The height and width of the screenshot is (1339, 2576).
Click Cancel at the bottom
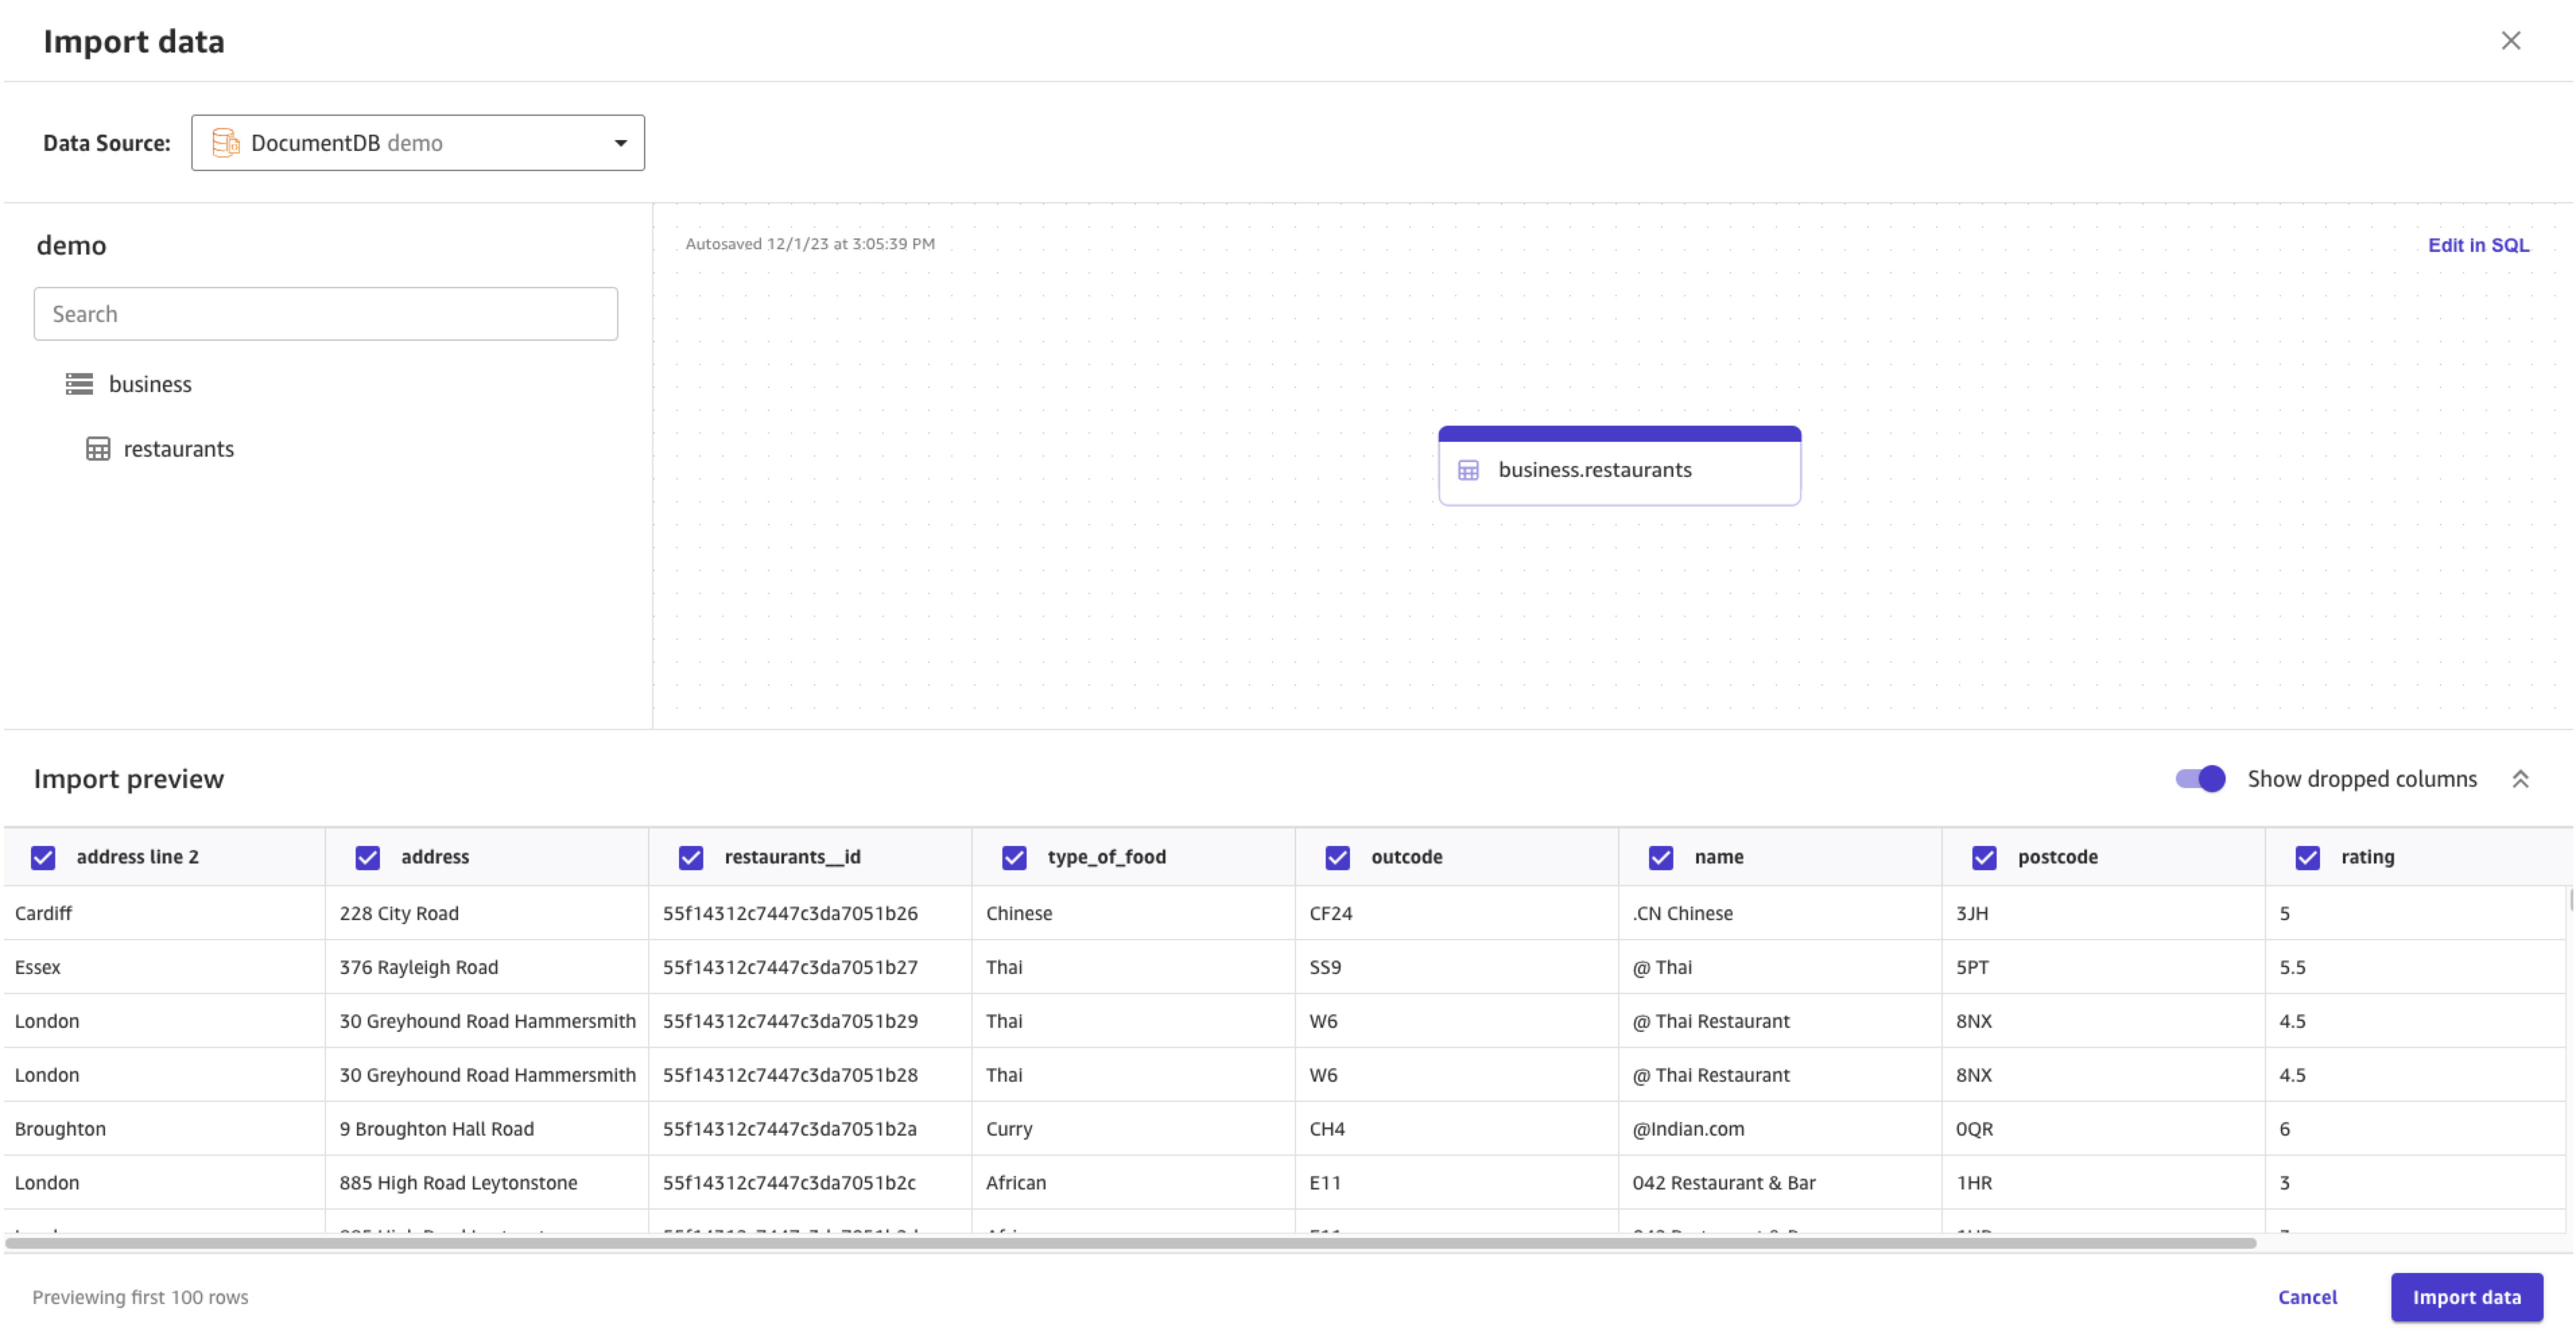[x=2307, y=1297]
